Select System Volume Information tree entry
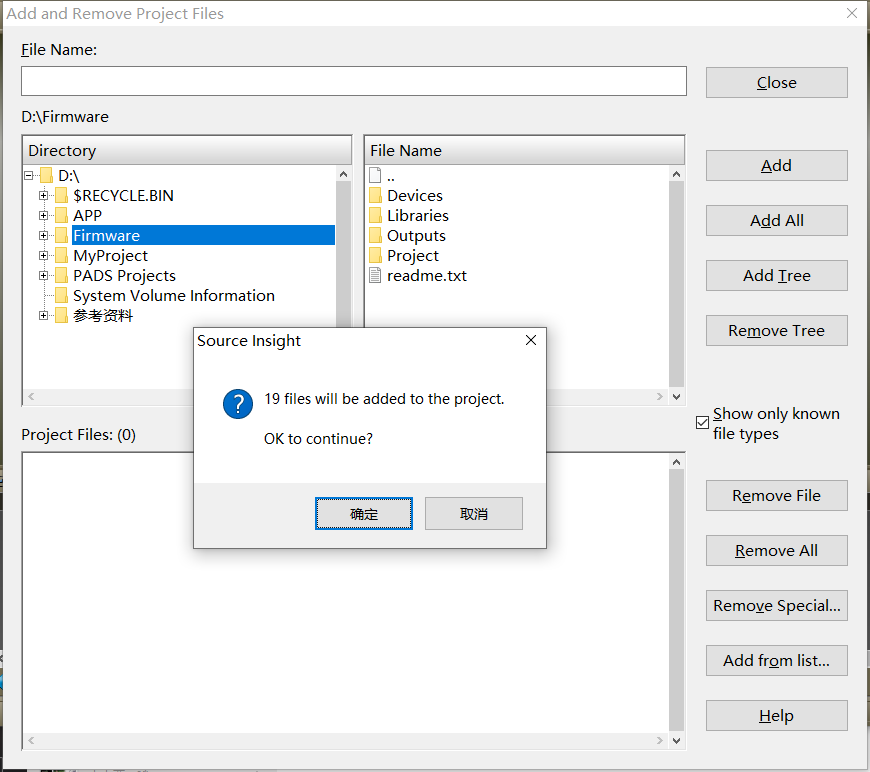This screenshot has height=772, width=870. pyautogui.click(x=174, y=295)
